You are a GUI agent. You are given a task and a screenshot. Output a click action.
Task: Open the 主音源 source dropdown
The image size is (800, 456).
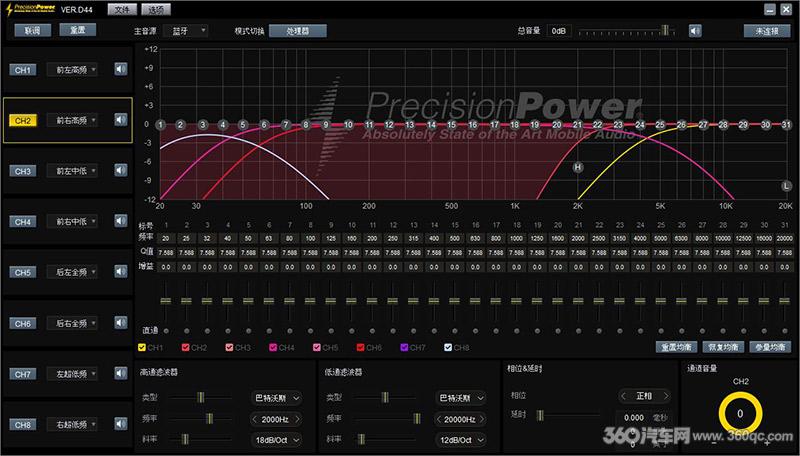click(186, 31)
